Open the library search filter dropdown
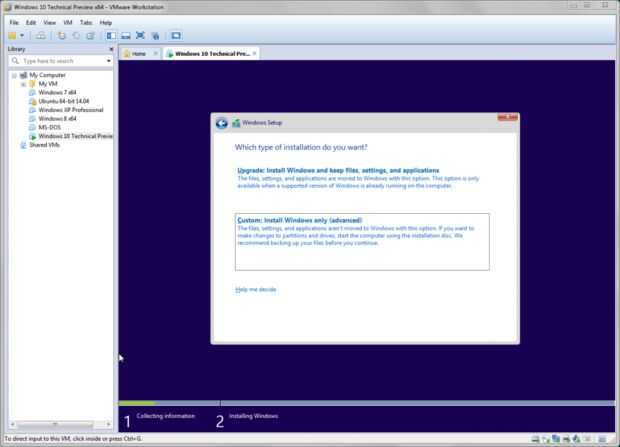The height and width of the screenshot is (447, 620). tap(109, 61)
